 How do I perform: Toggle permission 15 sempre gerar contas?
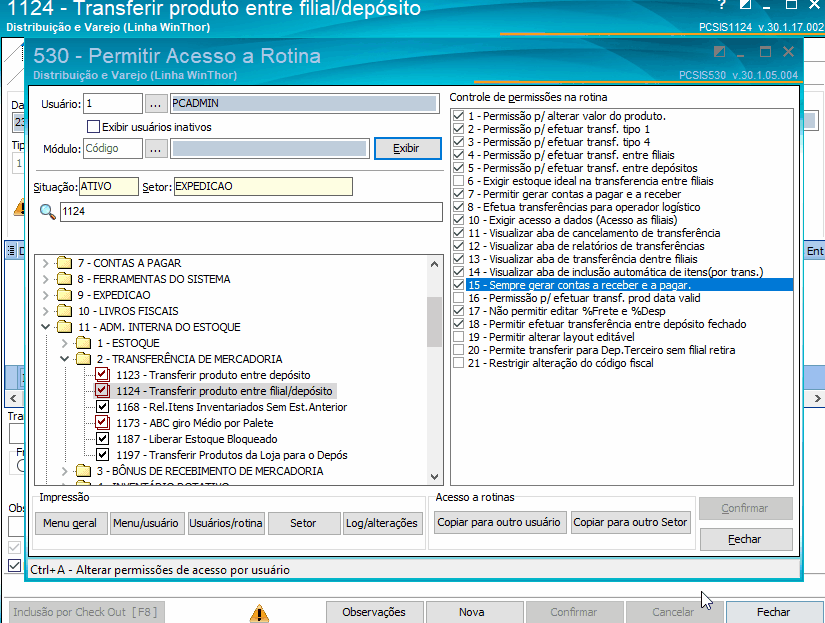coord(458,285)
